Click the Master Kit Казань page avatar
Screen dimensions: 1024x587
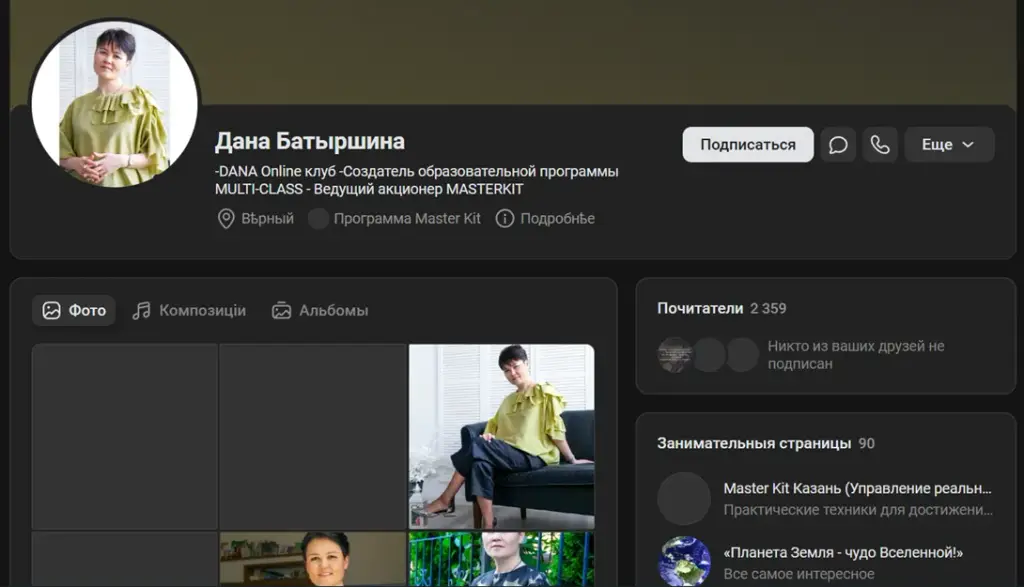coord(684,499)
